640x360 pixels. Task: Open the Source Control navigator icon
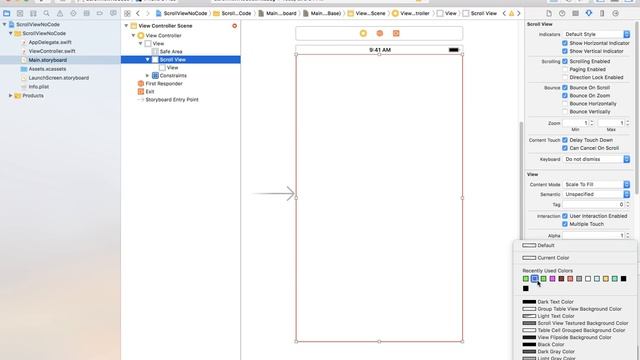click(x=20, y=13)
